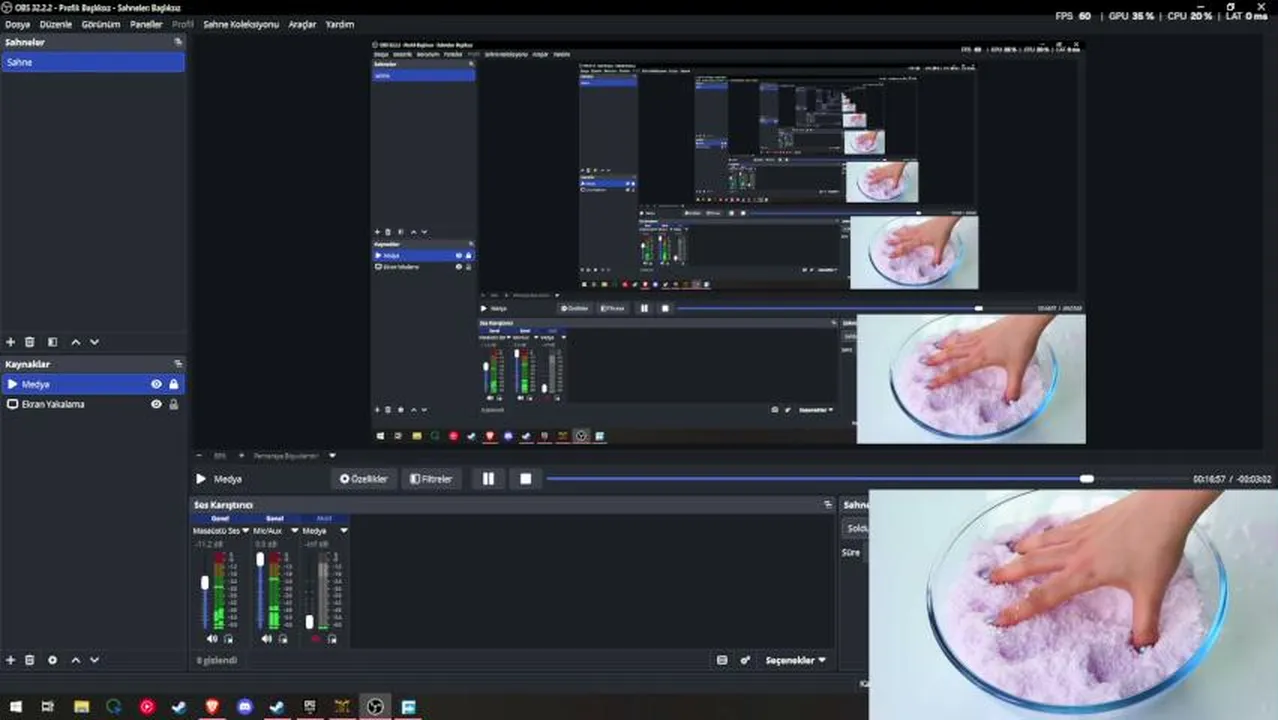Open the Masaüstü Ses channel dropdown
1278x720 pixels.
click(x=245, y=531)
